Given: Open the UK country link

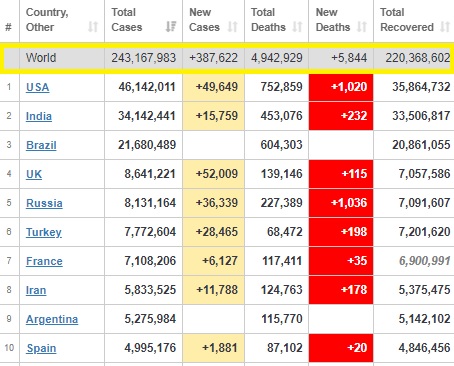Looking at the screenshot, I should (34, 174).
